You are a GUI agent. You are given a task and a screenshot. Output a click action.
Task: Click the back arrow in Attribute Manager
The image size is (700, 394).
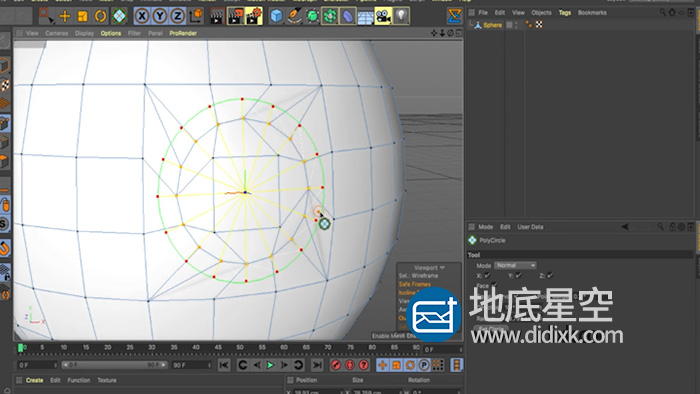tap(625, 227)
